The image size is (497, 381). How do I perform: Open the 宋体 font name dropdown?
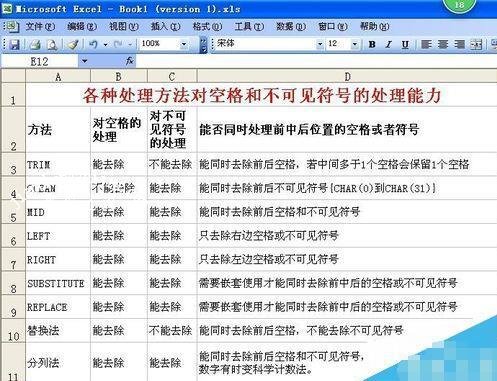click(320, 44)
